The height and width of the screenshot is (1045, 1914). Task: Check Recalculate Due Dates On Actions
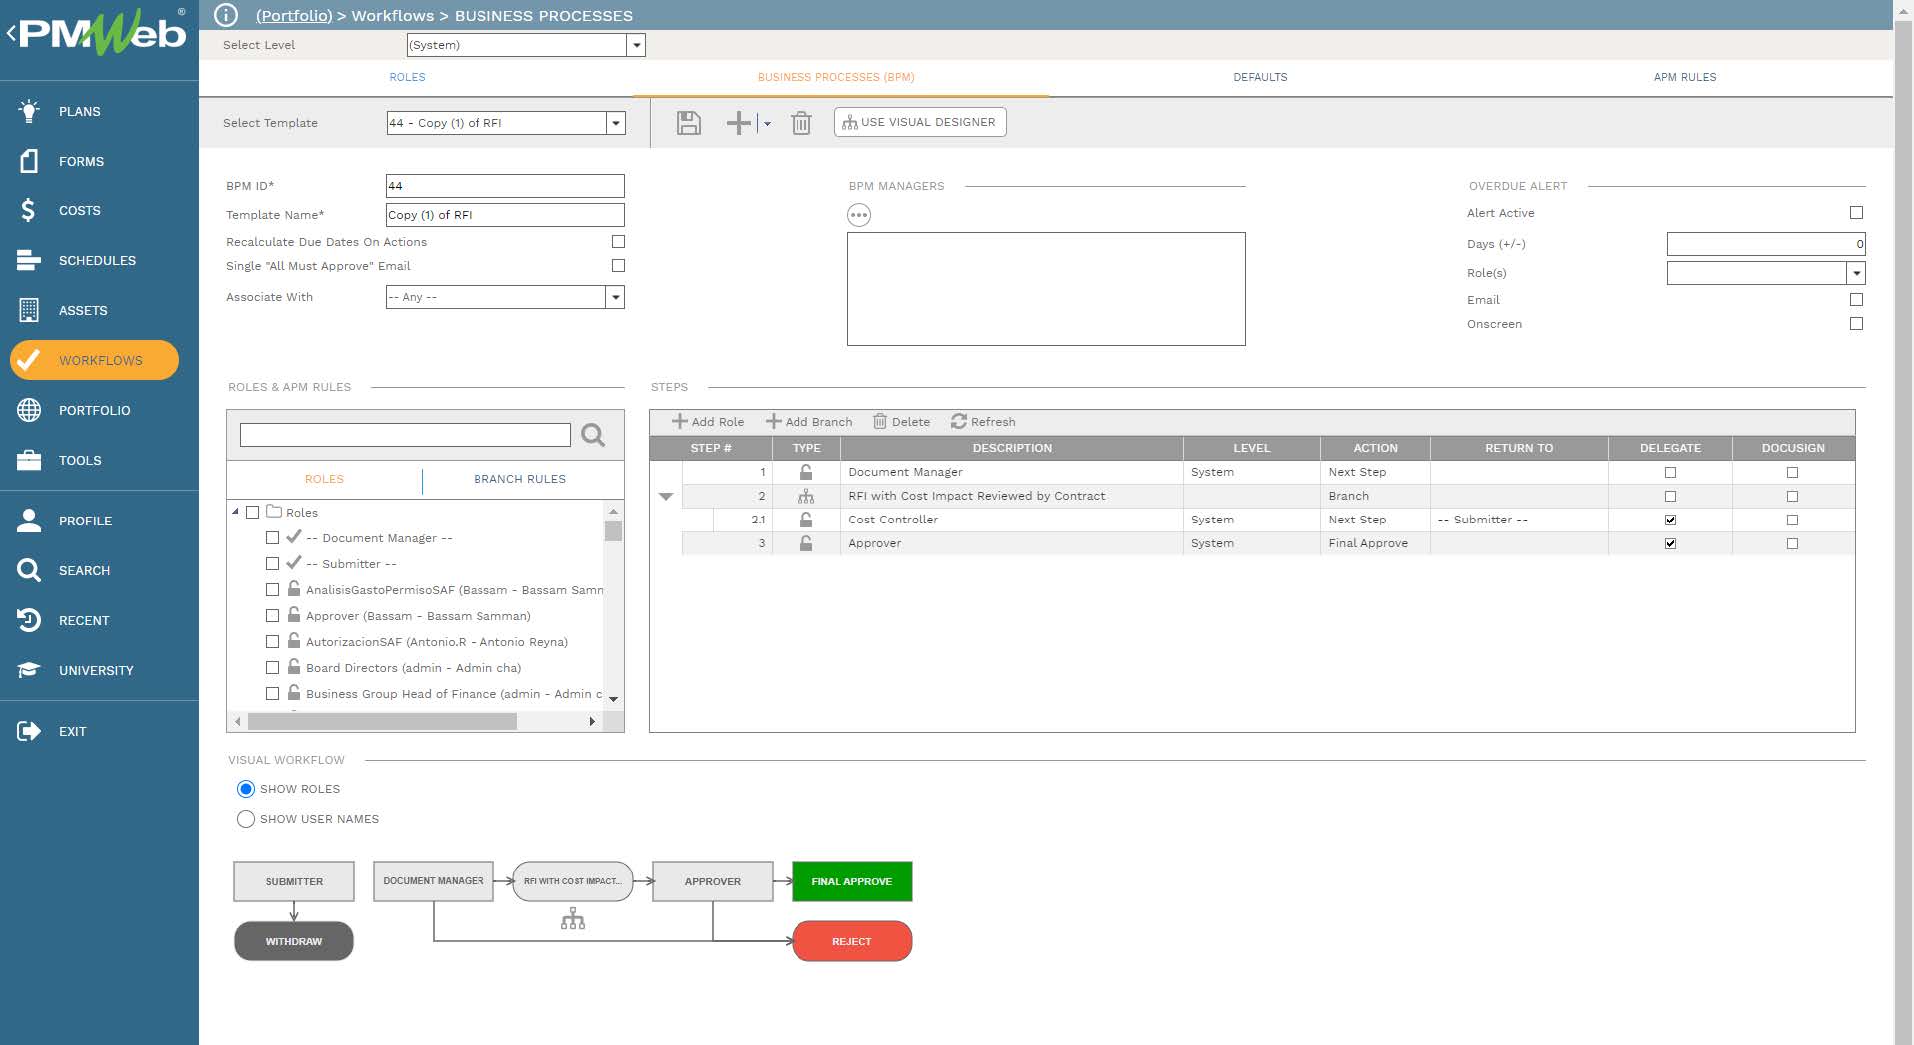click(x=618, y=241)
